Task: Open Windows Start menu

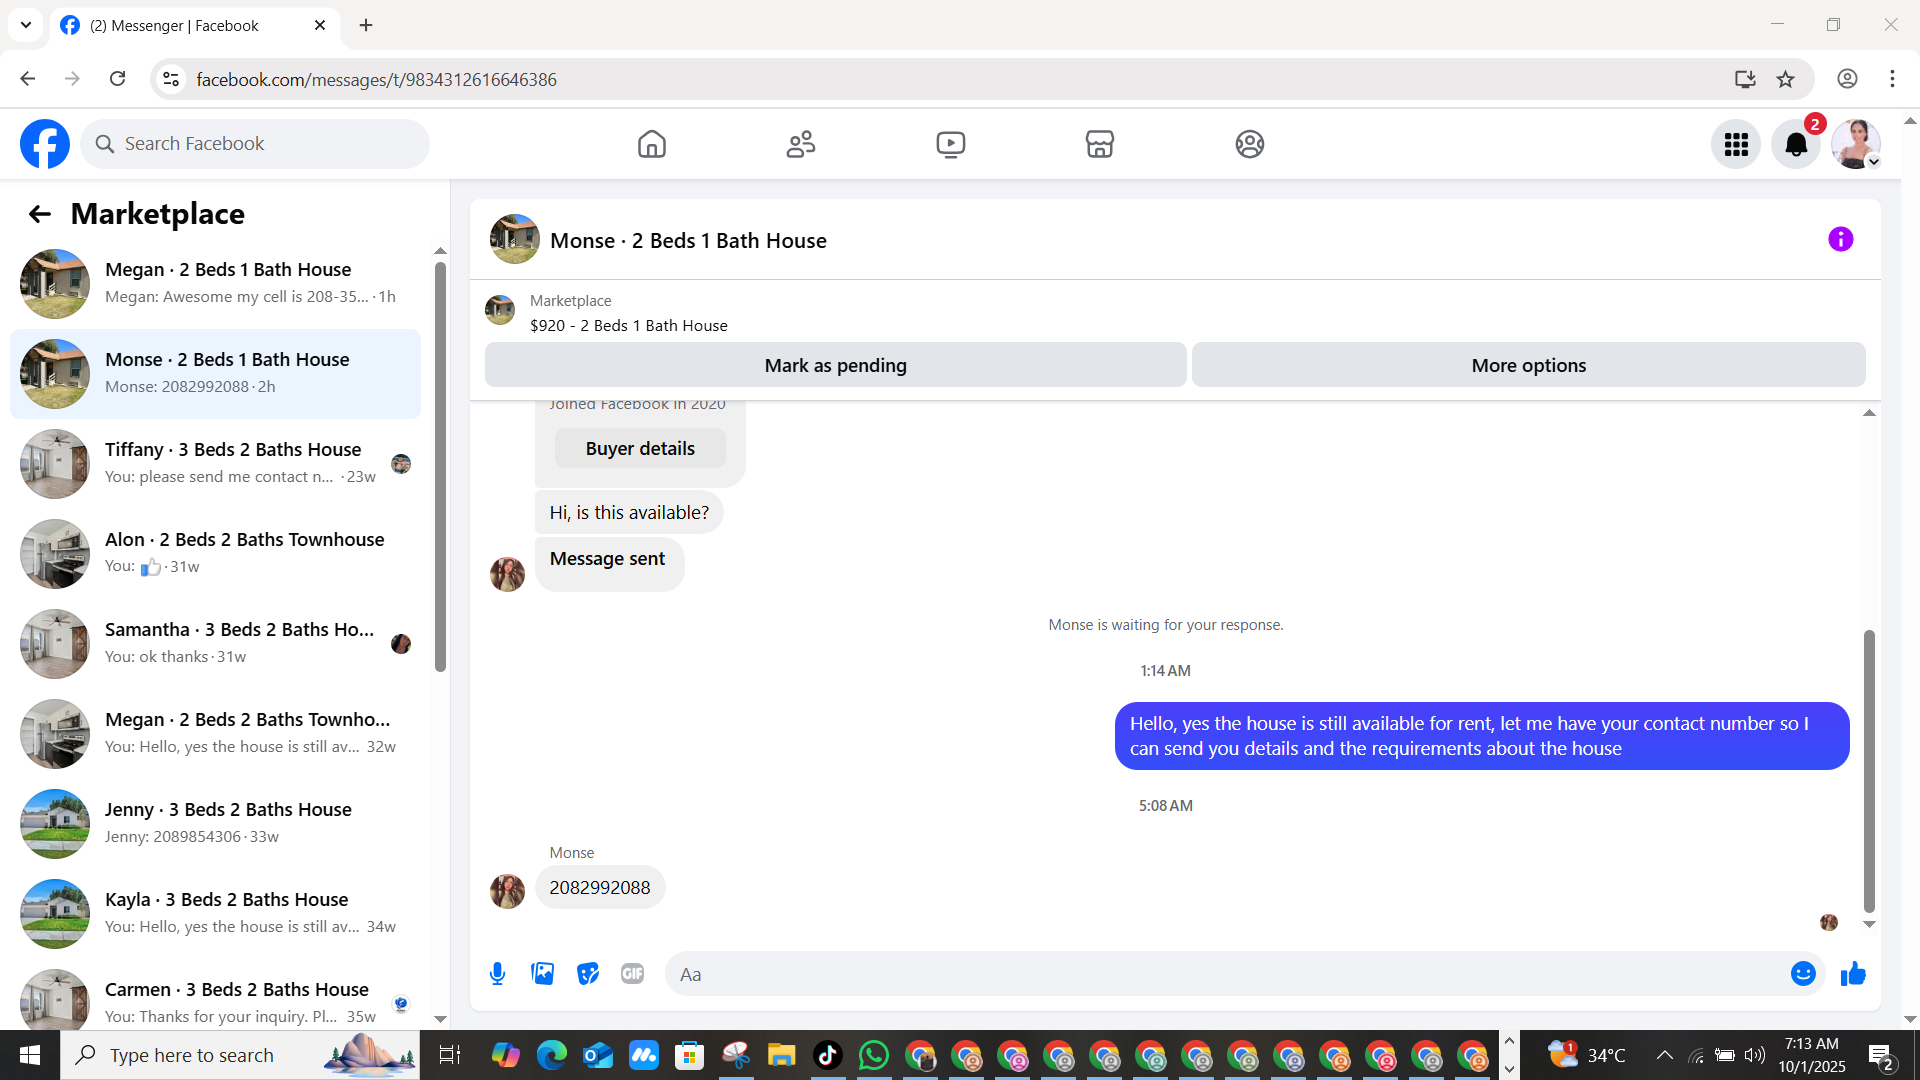Action: (30, 1055)
